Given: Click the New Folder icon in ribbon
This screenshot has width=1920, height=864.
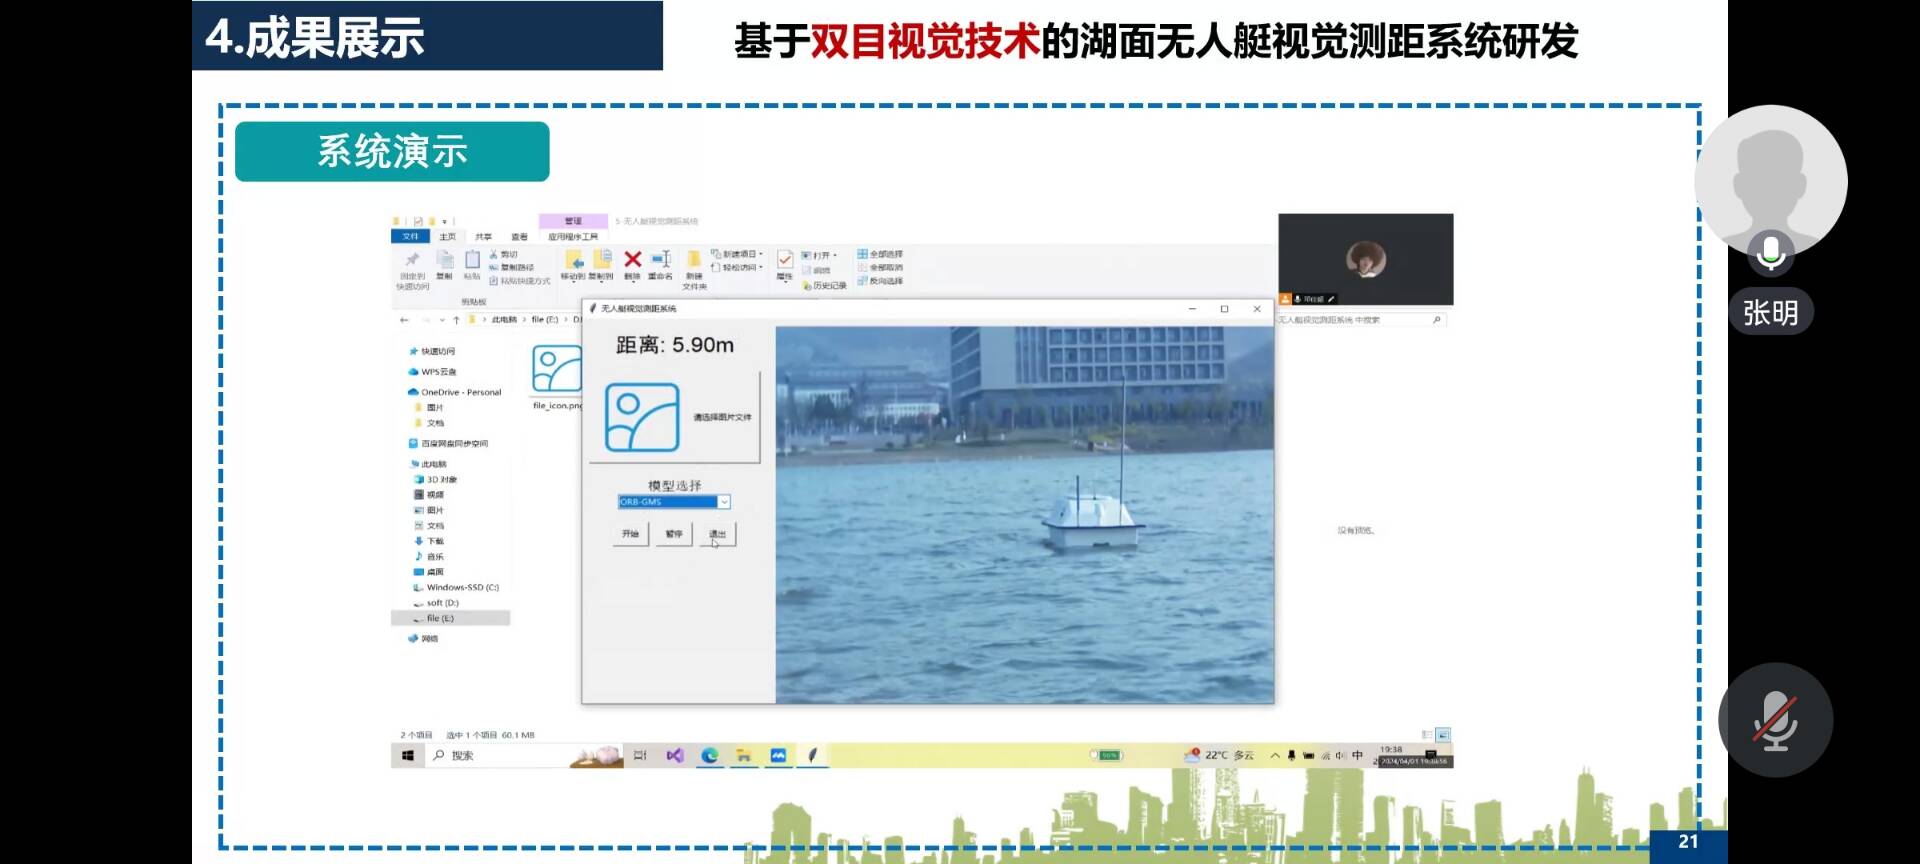Looking at the screenshot, I should (694, 263).
